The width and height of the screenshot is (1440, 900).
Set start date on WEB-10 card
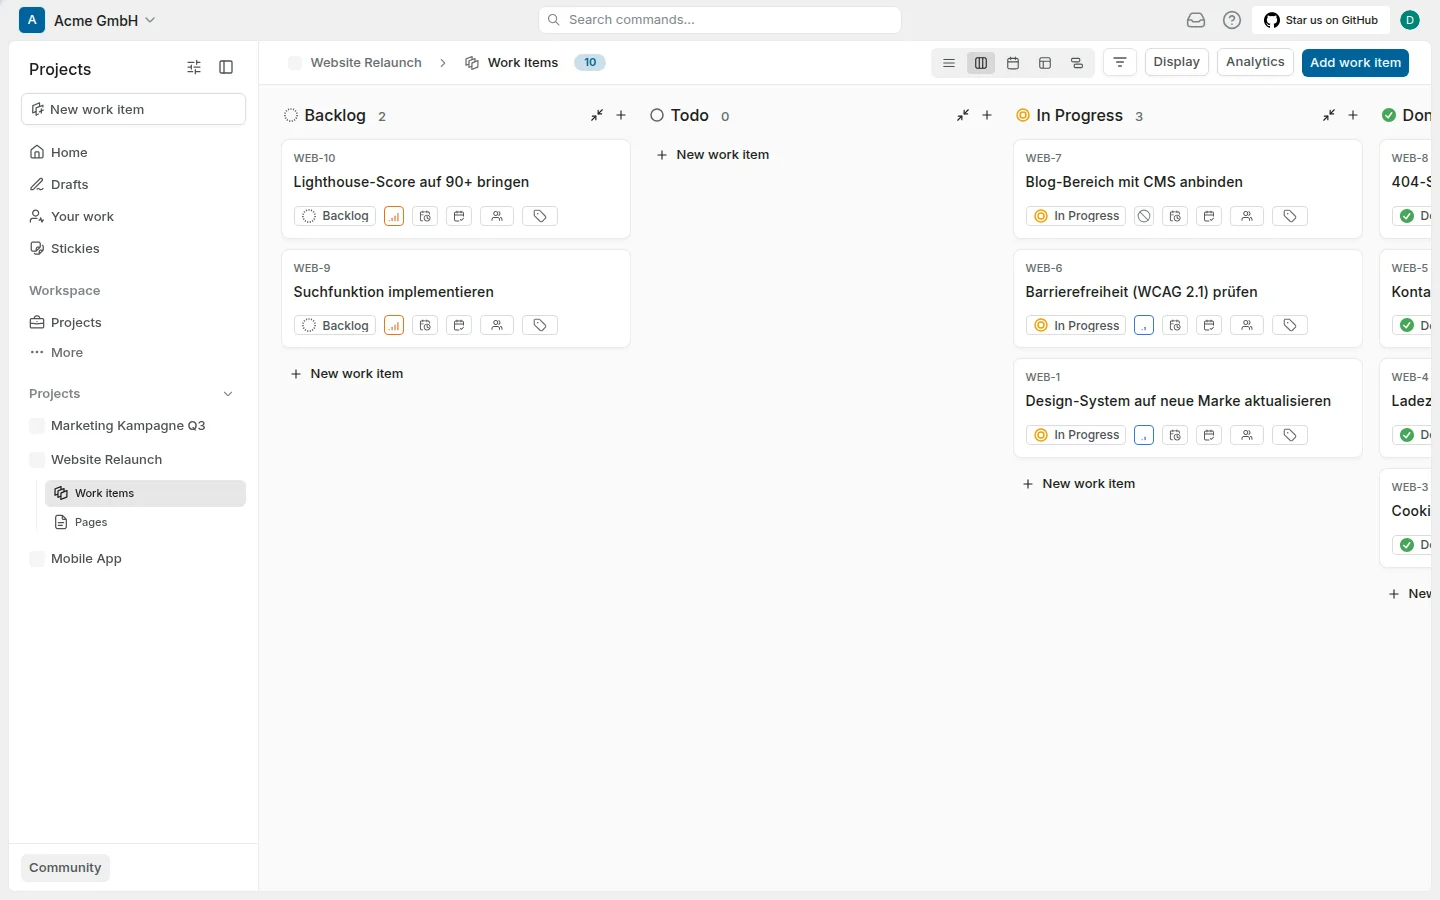(425, 216)
